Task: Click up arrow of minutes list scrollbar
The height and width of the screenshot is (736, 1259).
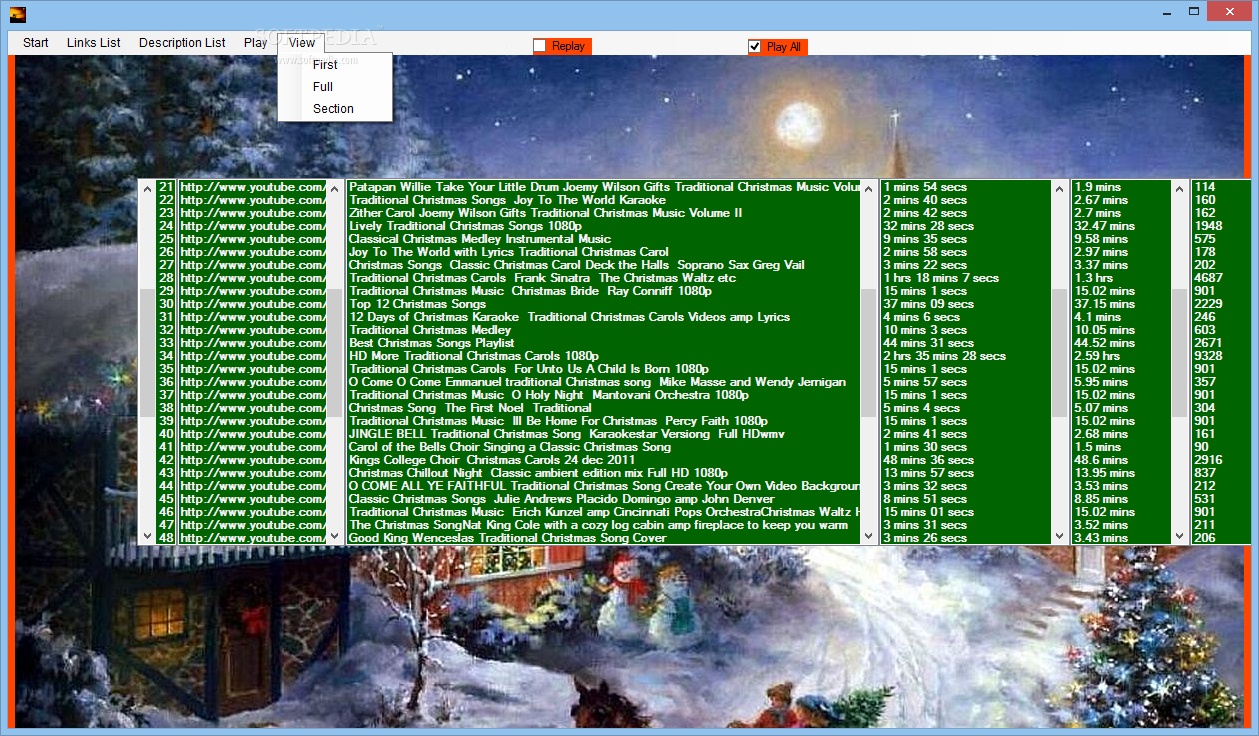Action: coord(1179,188)
